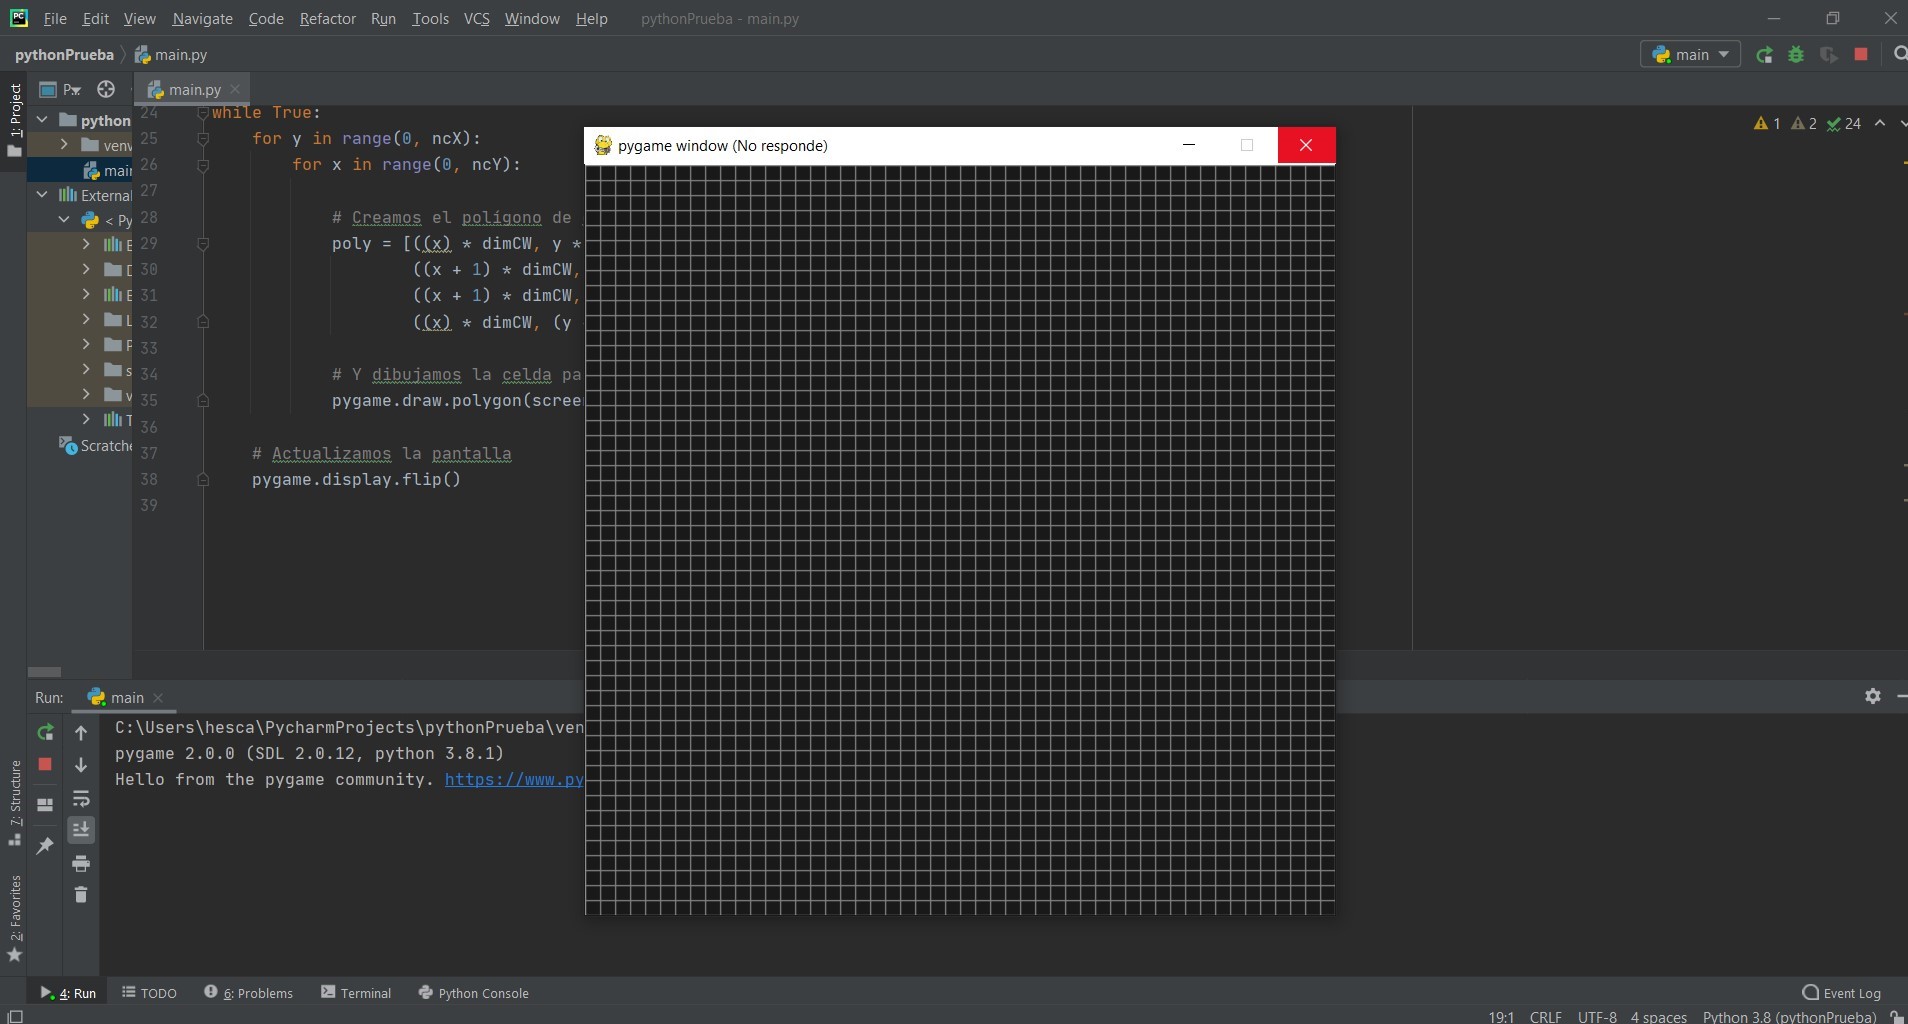Toggle soft-wrap in the console output
This screenshot has width=1908, height=1024.
coord(82,798)
